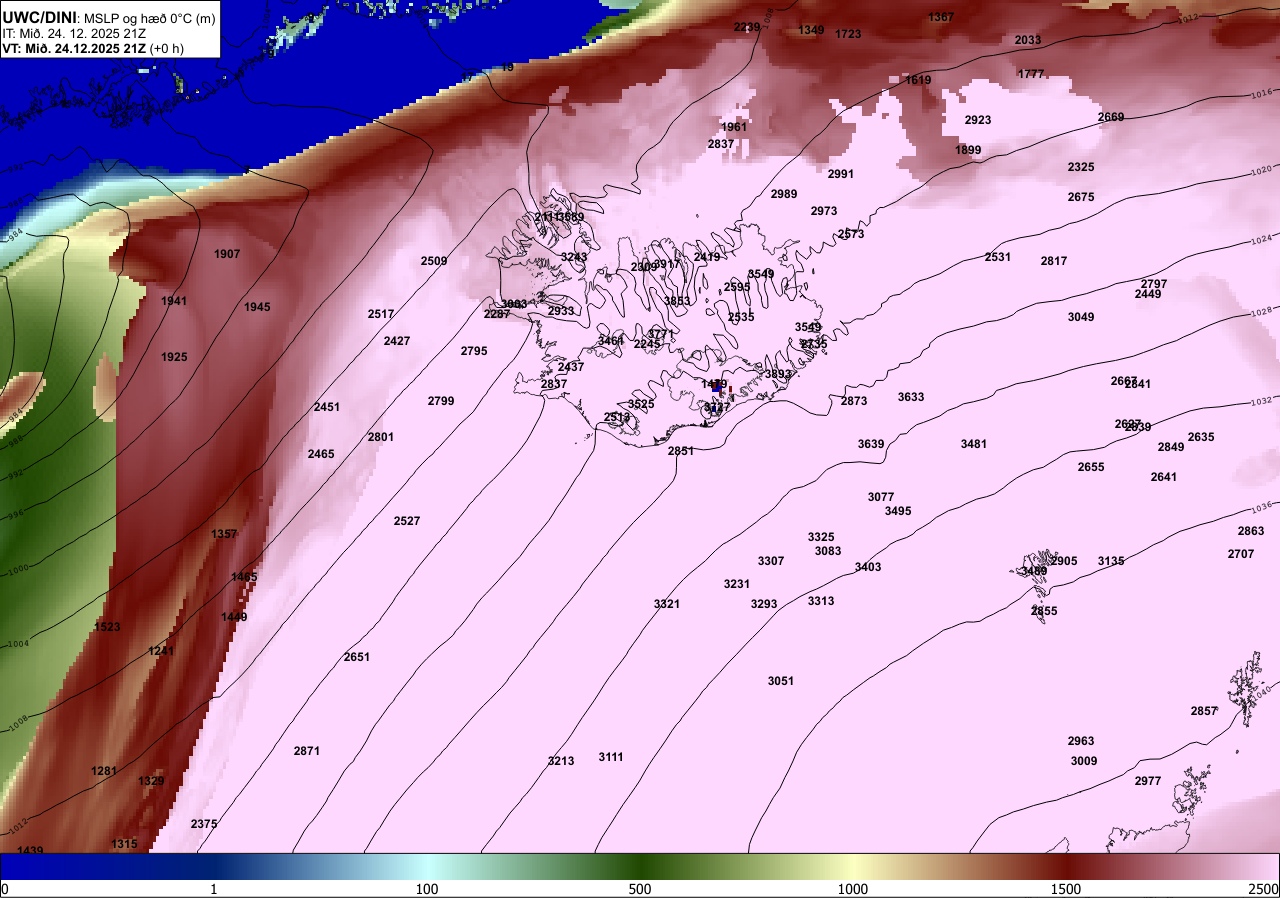Viewport: 1280px width, 898px height.
Task: Select the VT valid time line
Action: pos(93,47)
